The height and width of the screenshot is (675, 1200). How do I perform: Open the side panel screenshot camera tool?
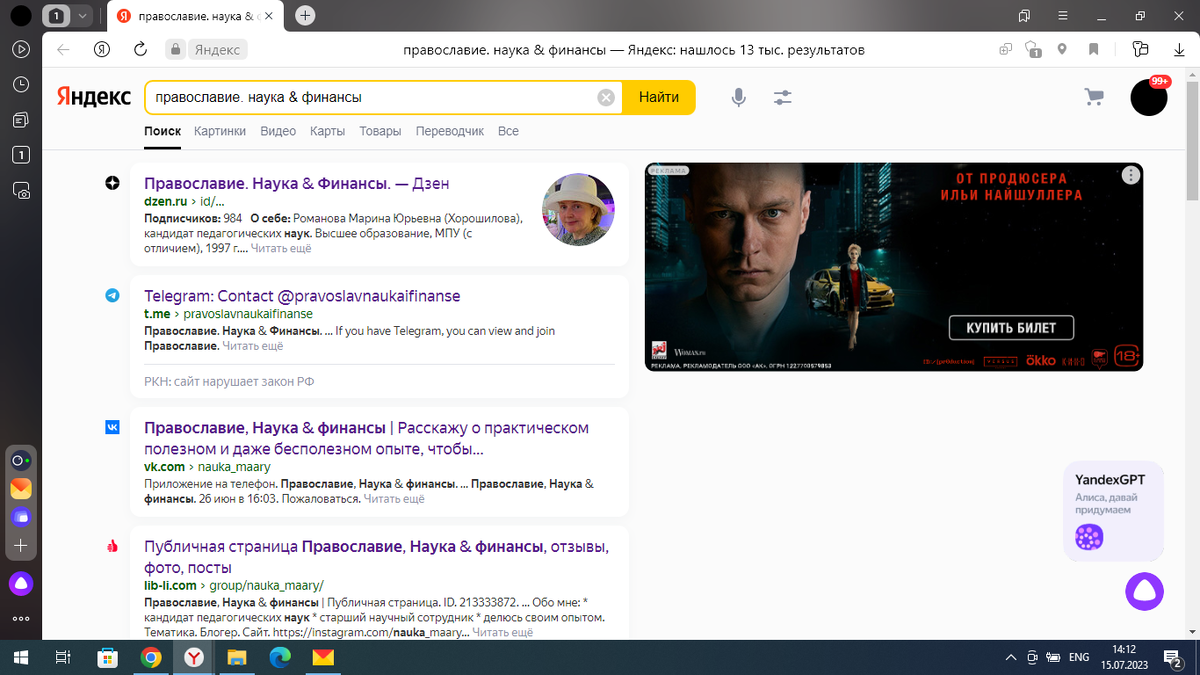[x=21, y=190]
